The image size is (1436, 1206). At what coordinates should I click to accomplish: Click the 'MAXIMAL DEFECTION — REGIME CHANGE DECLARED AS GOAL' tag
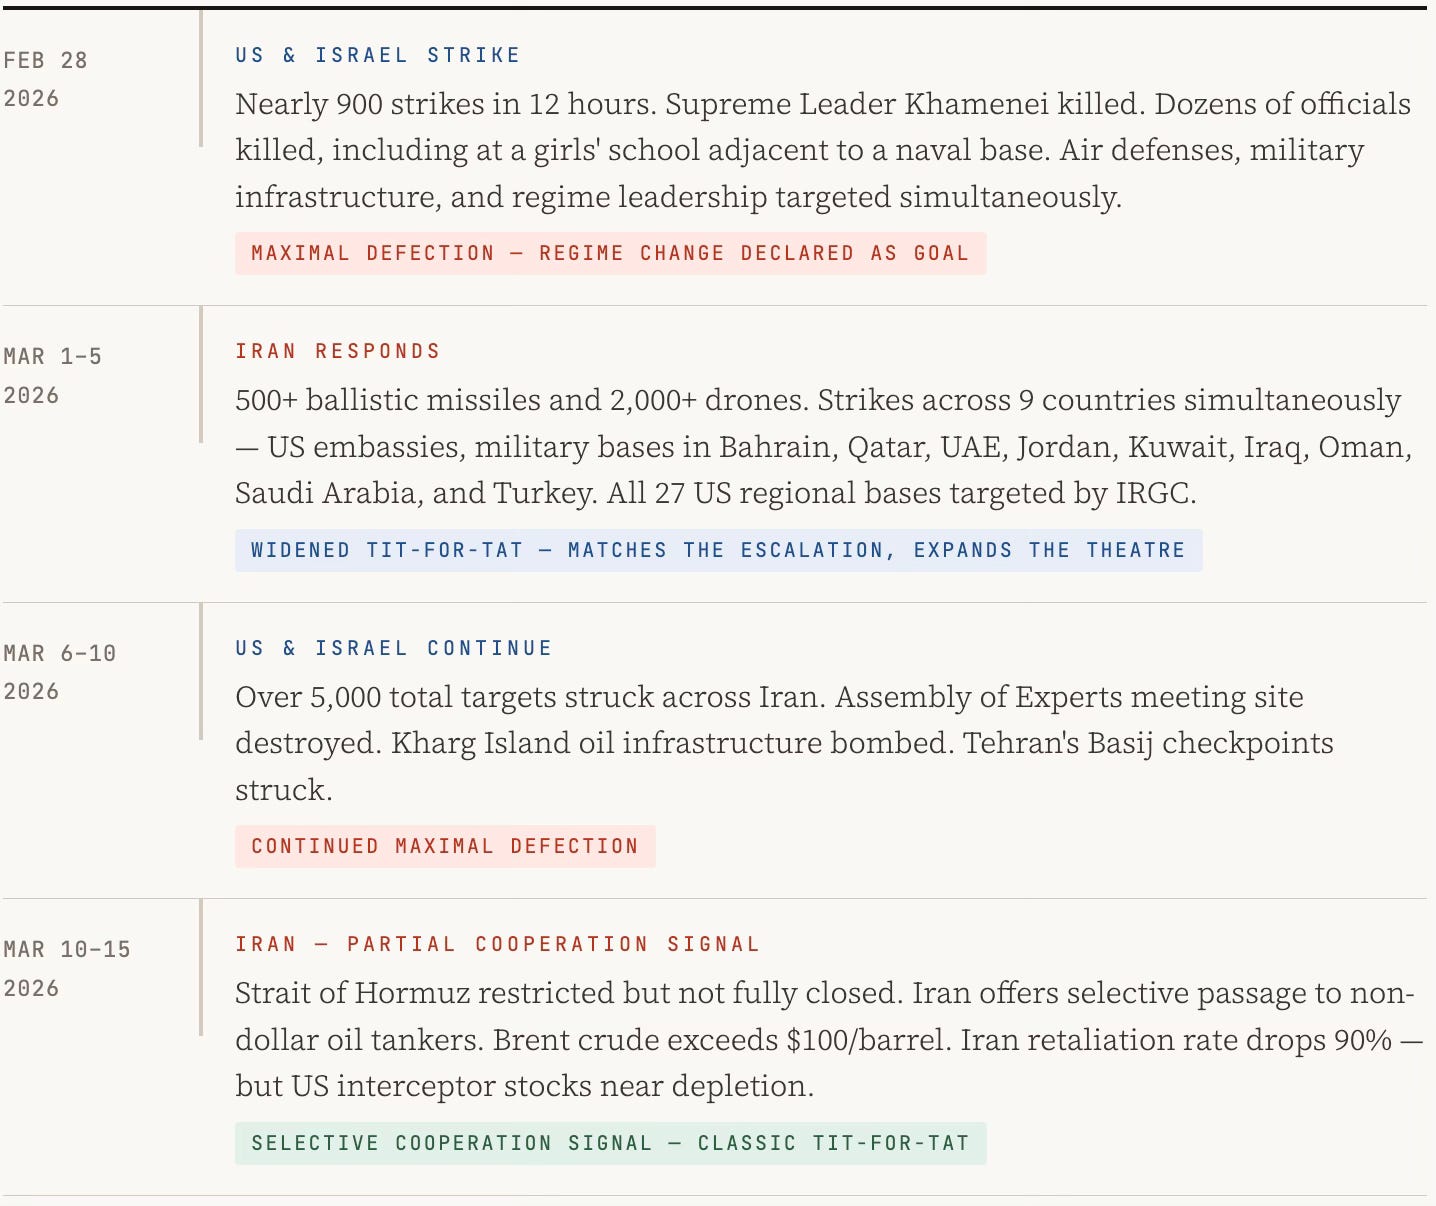[610, 253]
